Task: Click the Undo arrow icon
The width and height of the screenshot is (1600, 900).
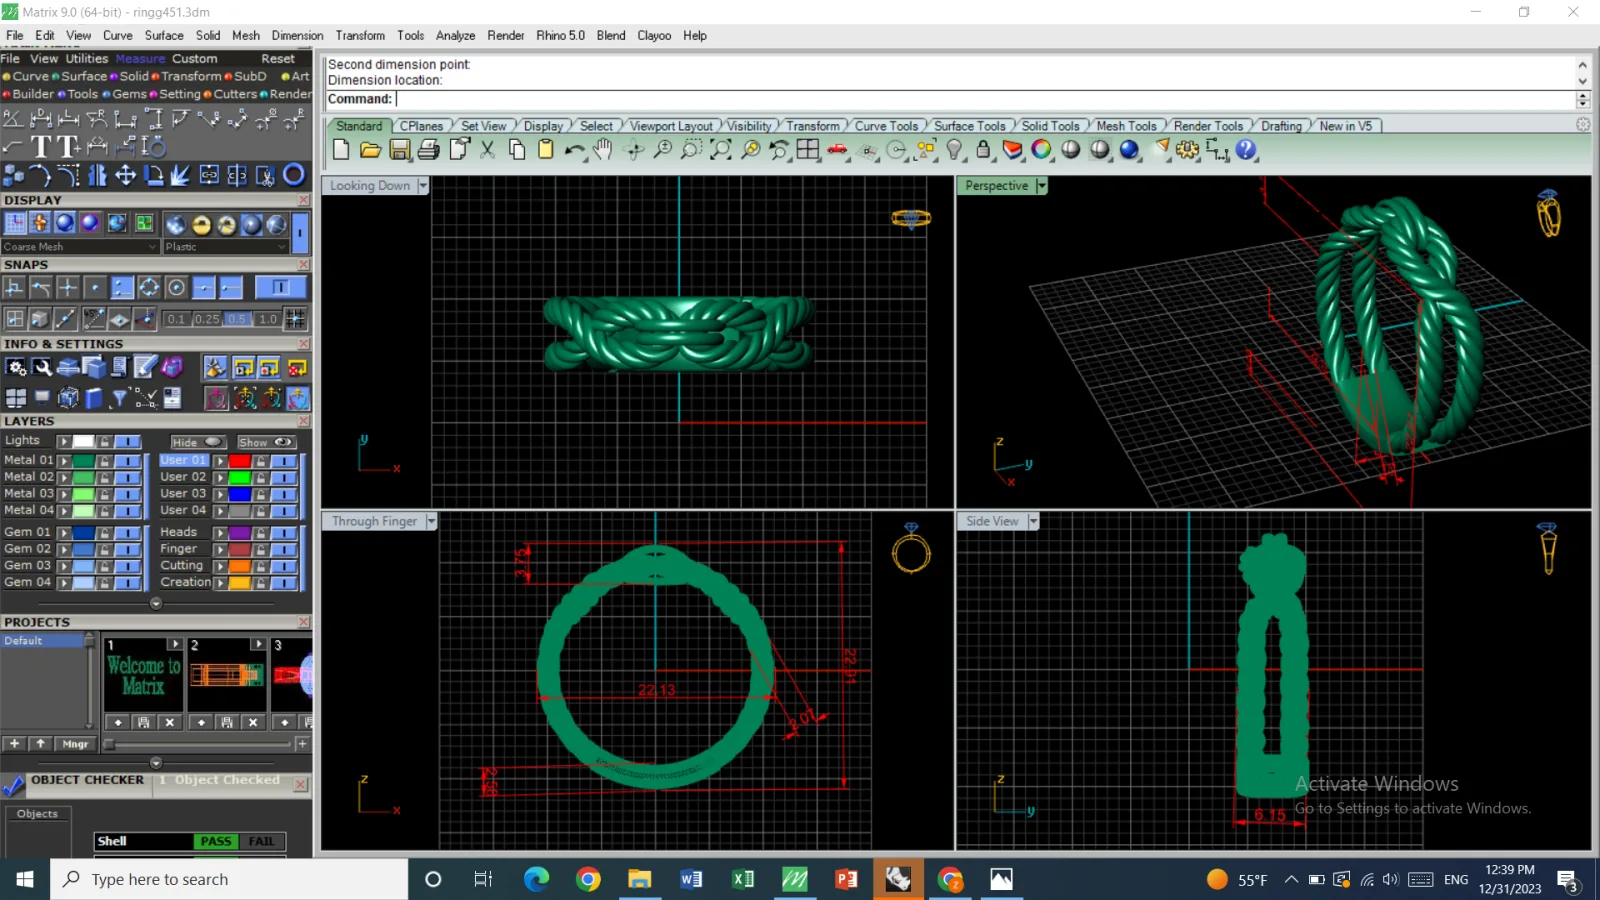Action: point(574,150)
